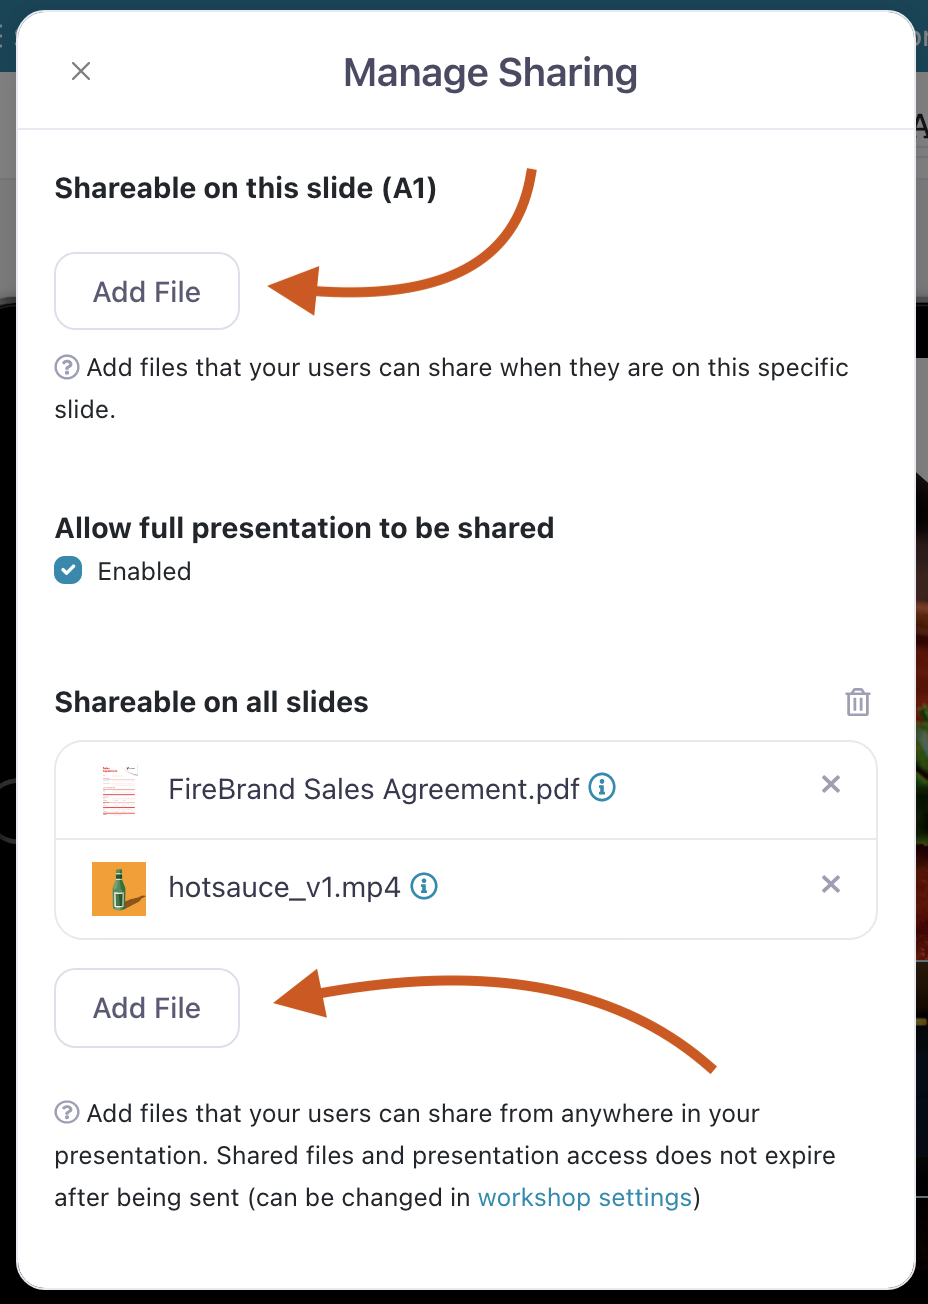Viewport: 928px width, 1304px height.
Task: Open the workshop settings link
Action: pyautogui.click(x=585, y=1197)
